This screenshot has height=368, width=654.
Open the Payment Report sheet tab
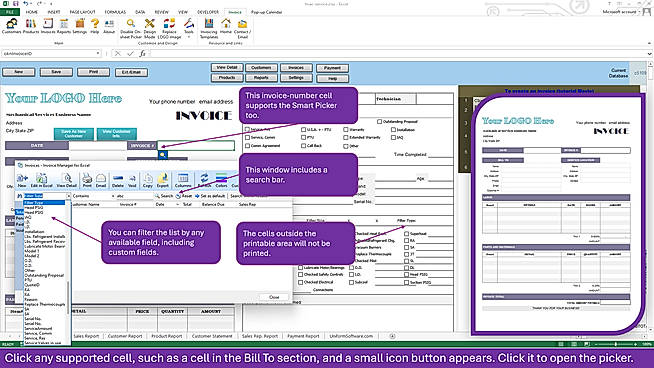(x=303, y=336)
